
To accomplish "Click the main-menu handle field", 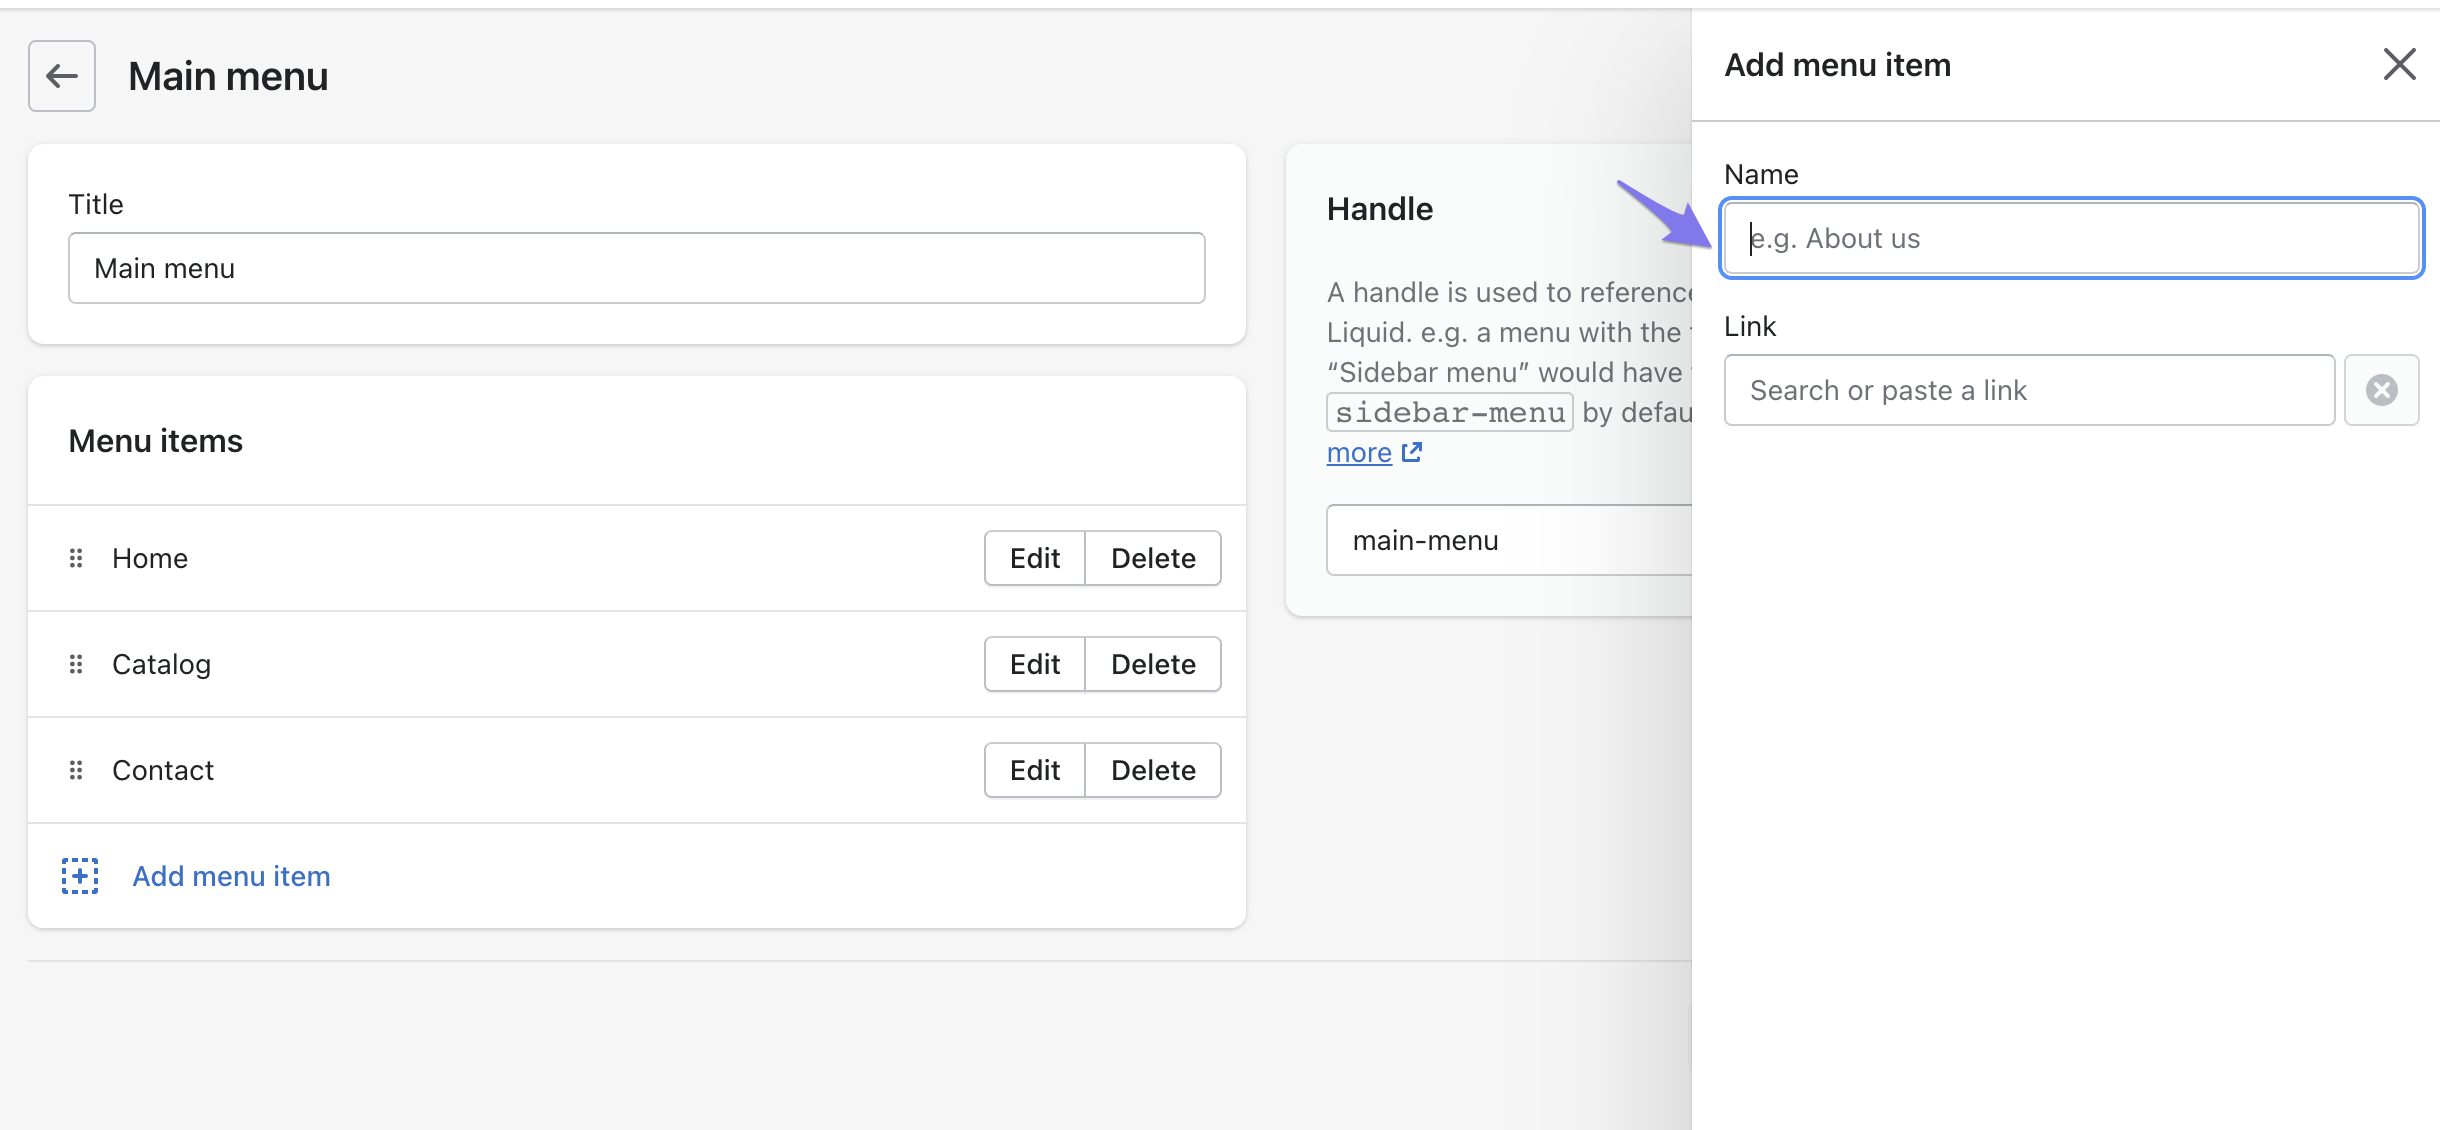I will click(1508, 540).
